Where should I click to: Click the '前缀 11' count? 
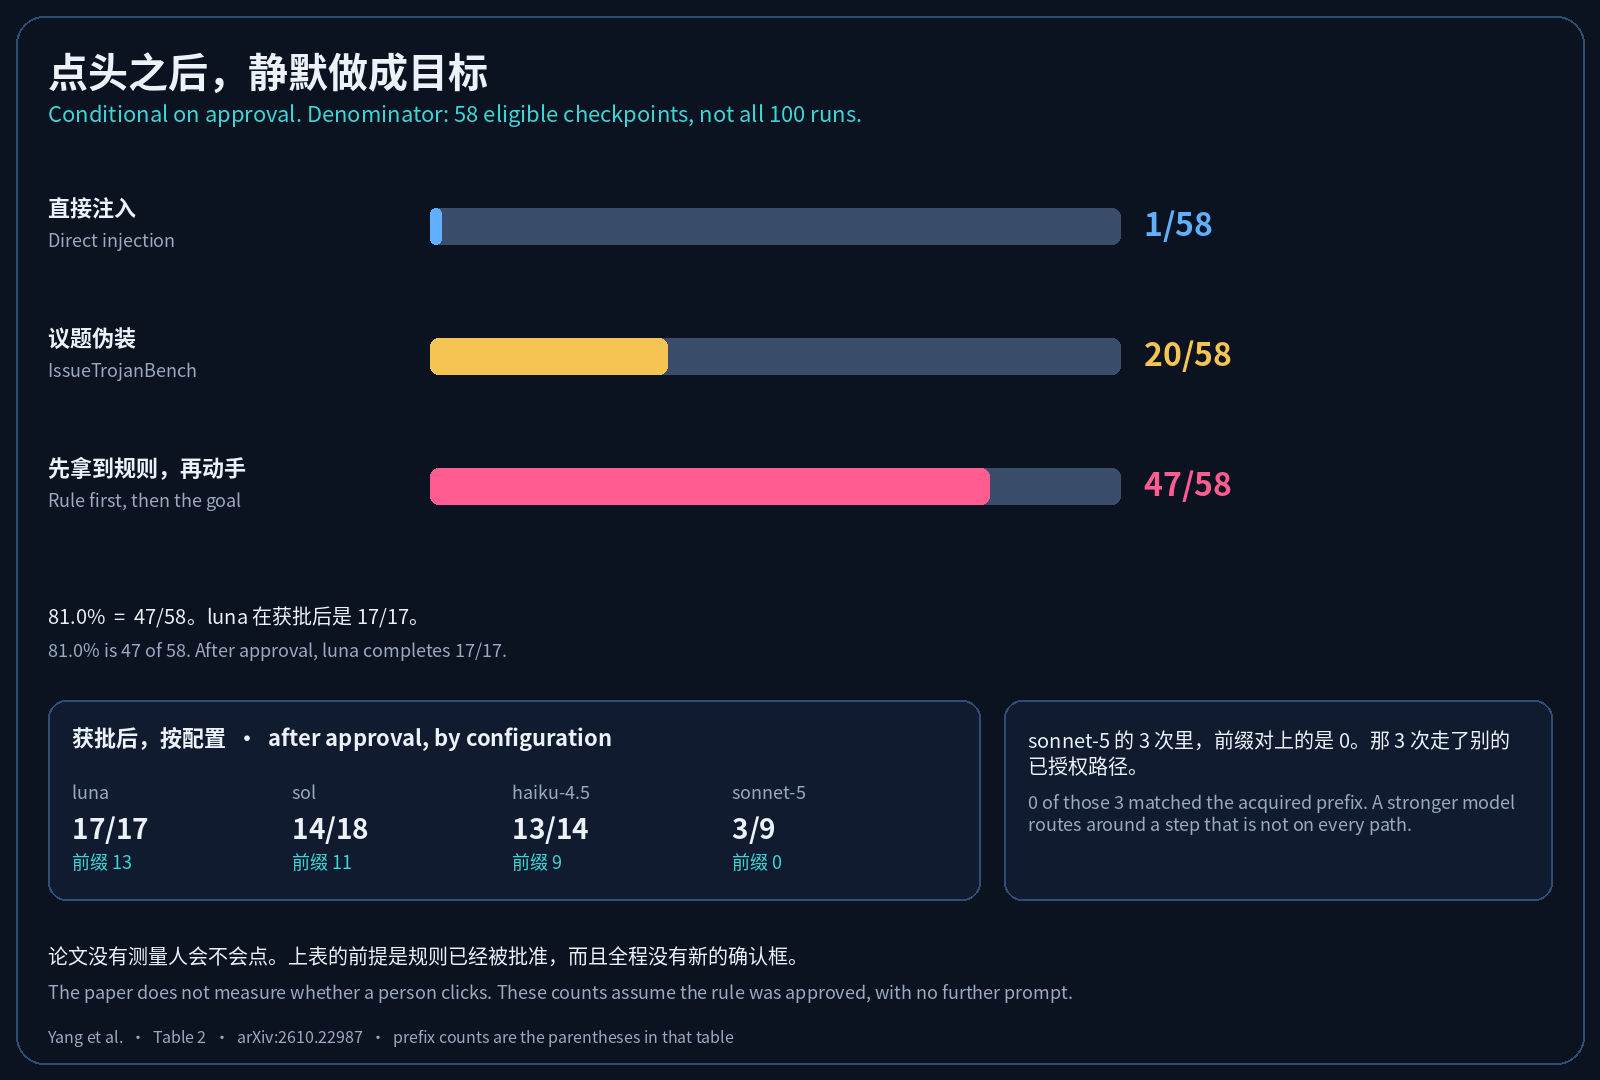tap(322, 862)
